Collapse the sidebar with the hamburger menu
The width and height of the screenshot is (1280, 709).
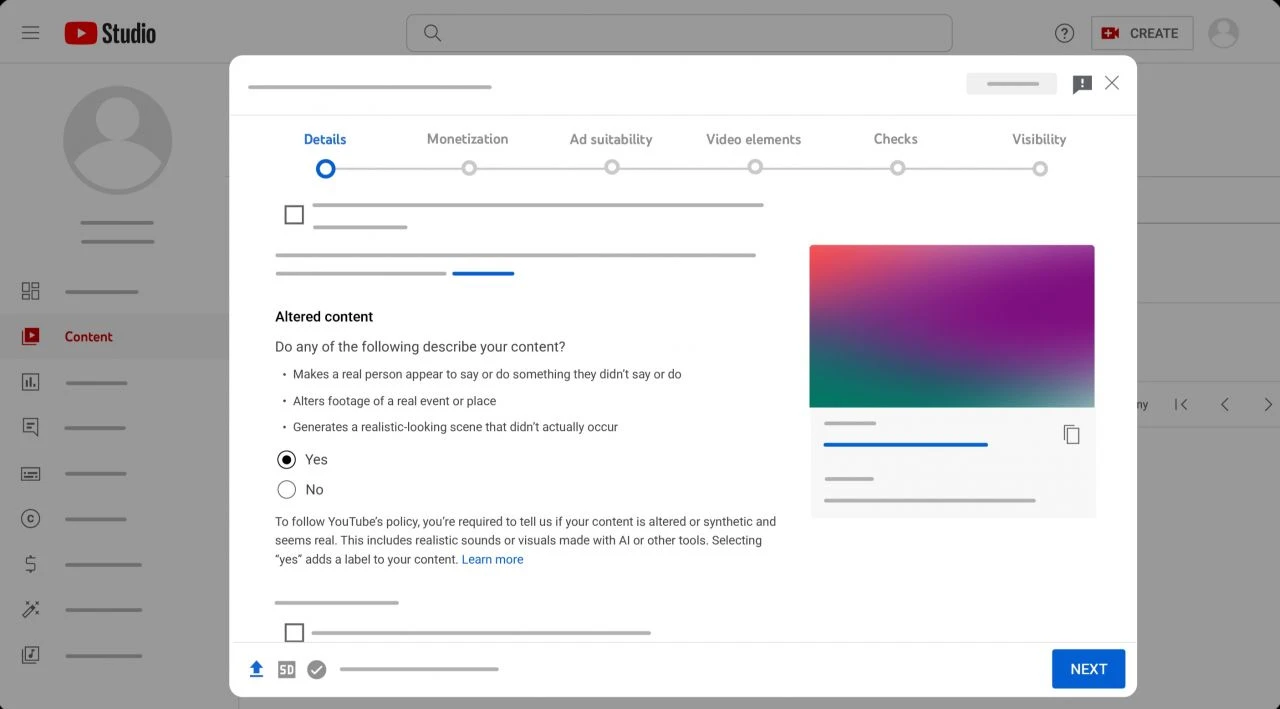[x=30, y=31]
